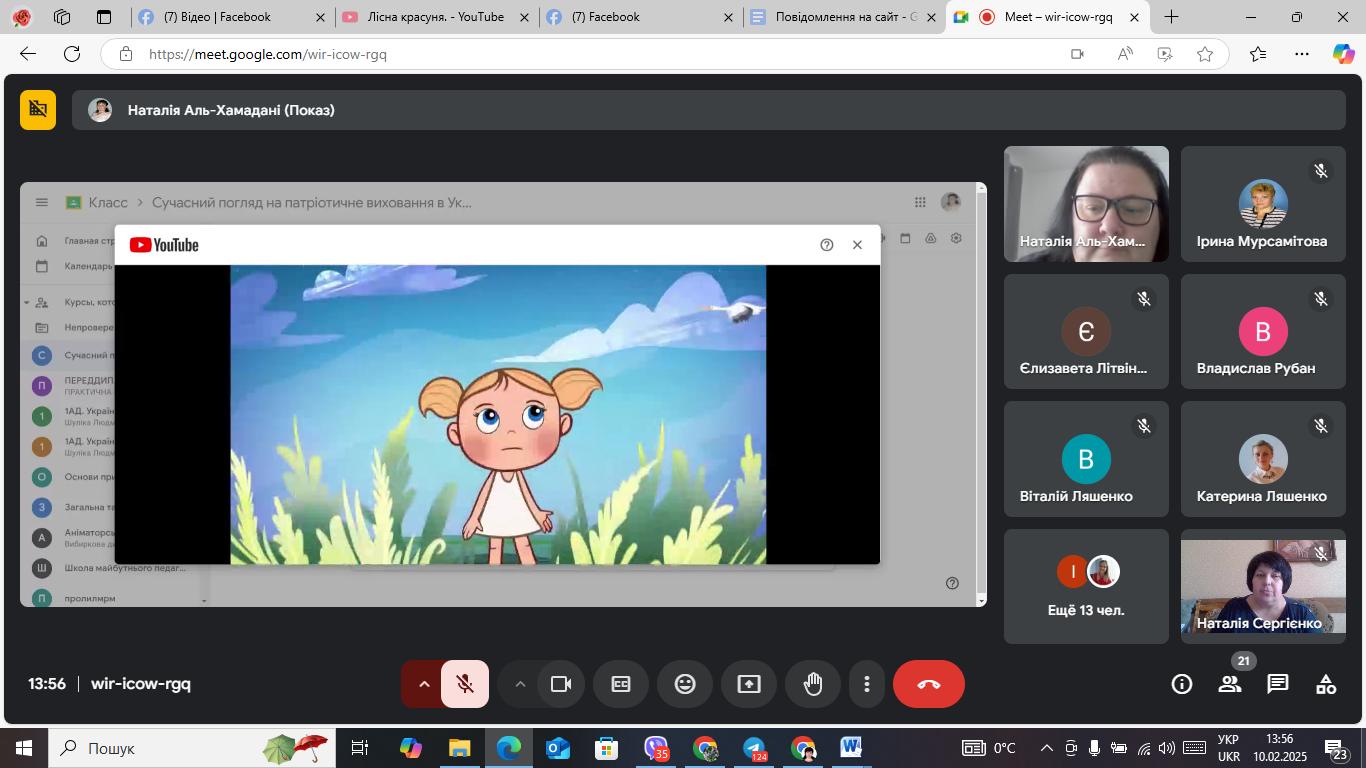Open the Windows Start menu
1366x768 pixels.
coord(23,748)
